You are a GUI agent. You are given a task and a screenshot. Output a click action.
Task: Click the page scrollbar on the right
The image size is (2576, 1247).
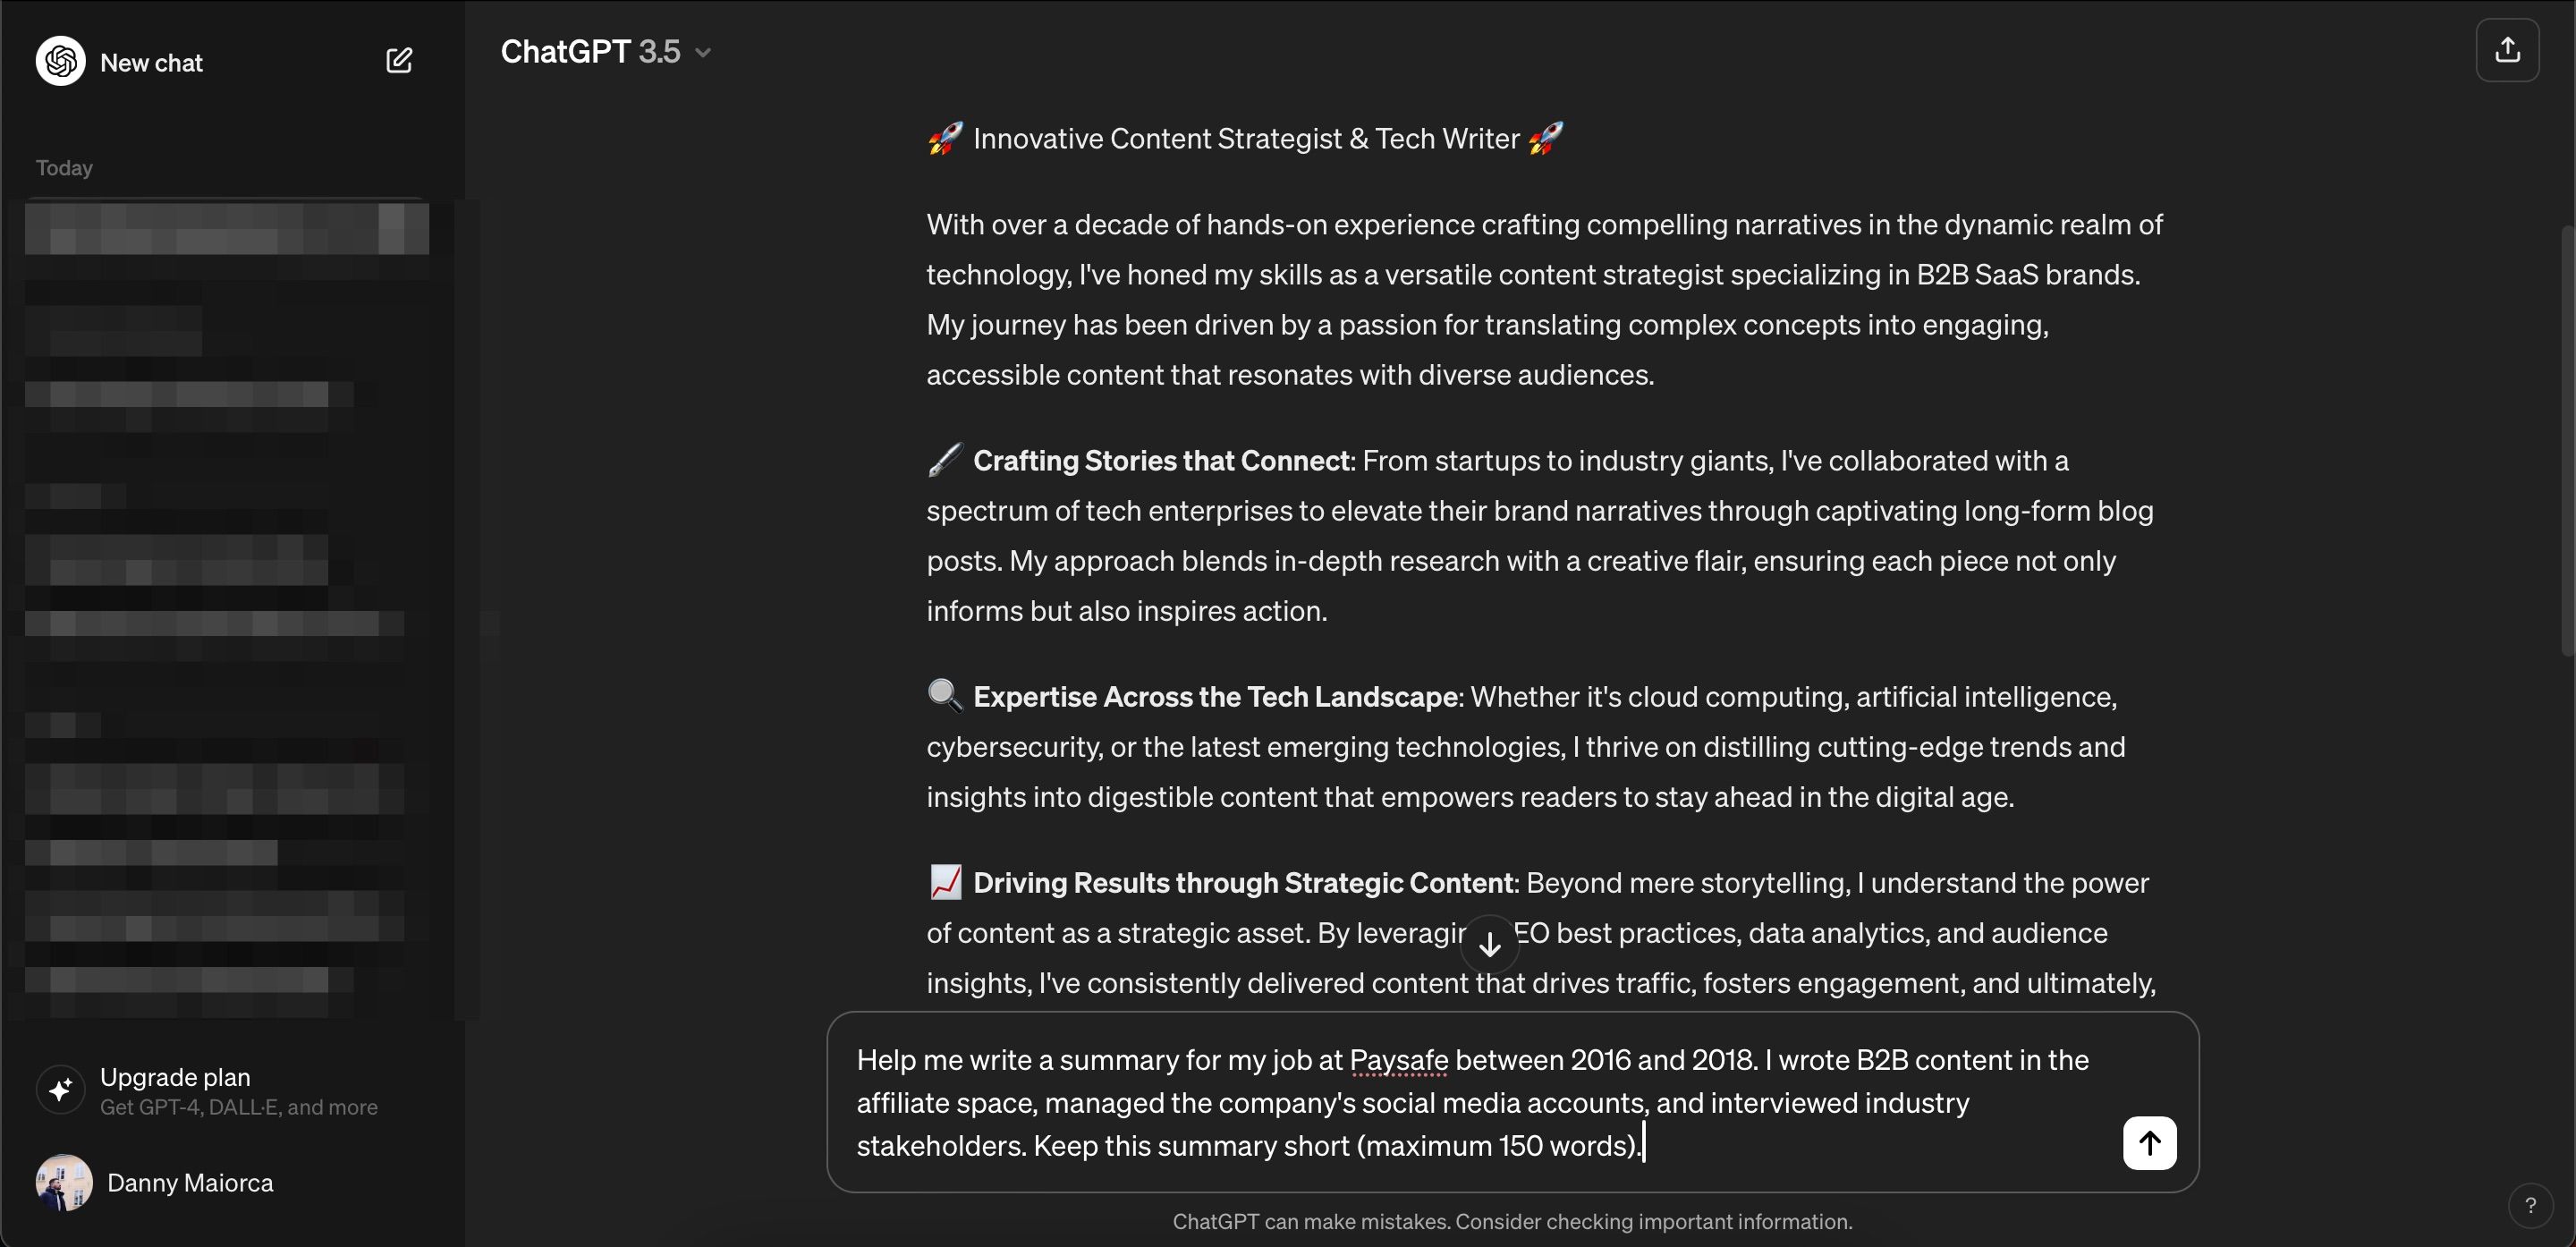tap(2568, 440)
